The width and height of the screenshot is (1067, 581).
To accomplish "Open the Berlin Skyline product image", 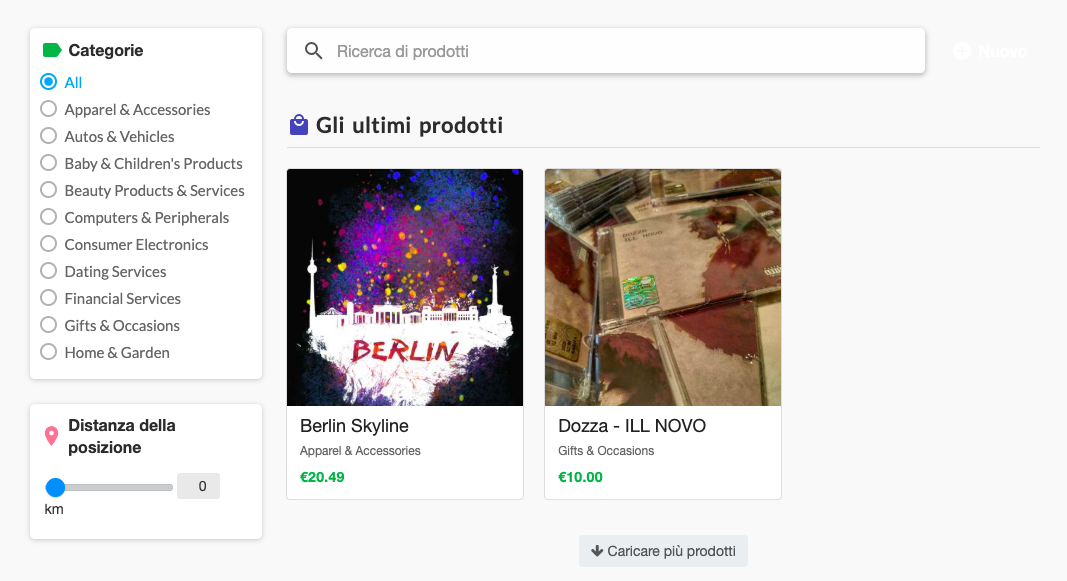I will pos(405,288).
